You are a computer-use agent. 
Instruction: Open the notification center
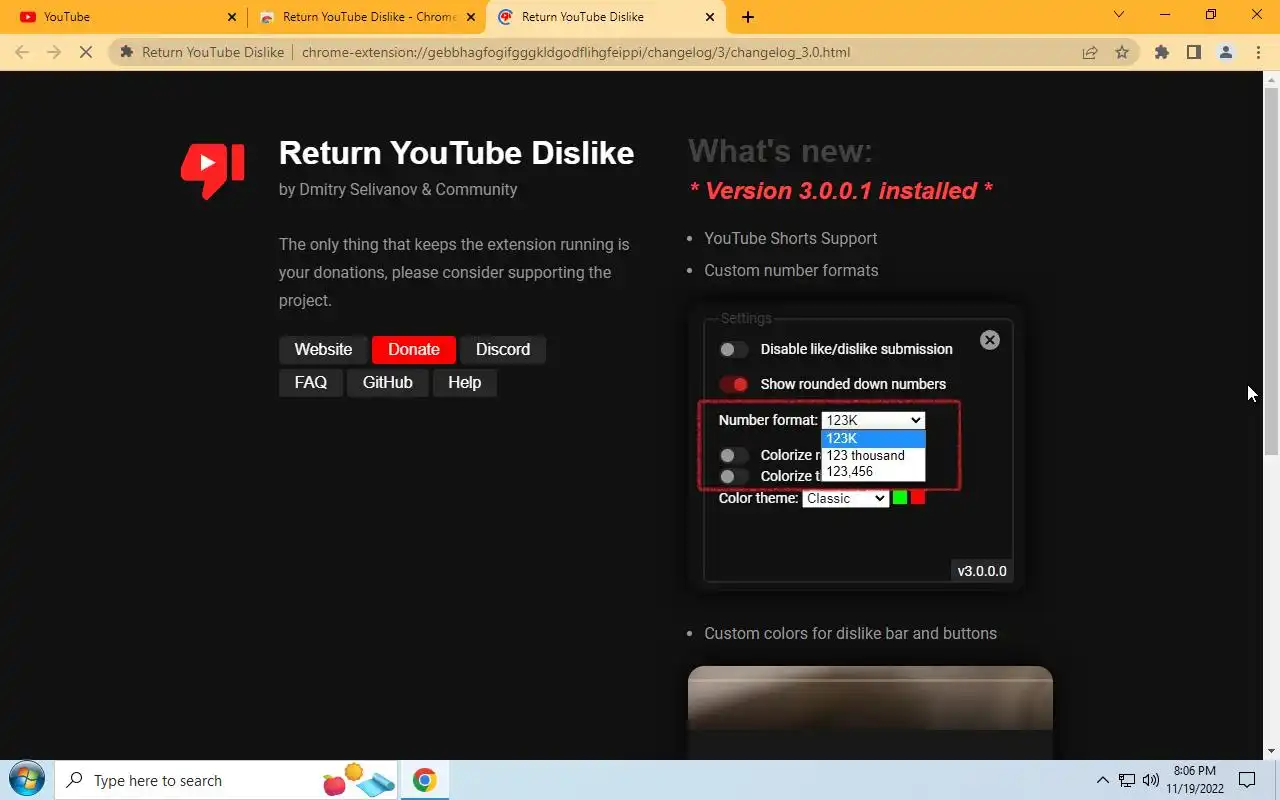[1247, 780]
